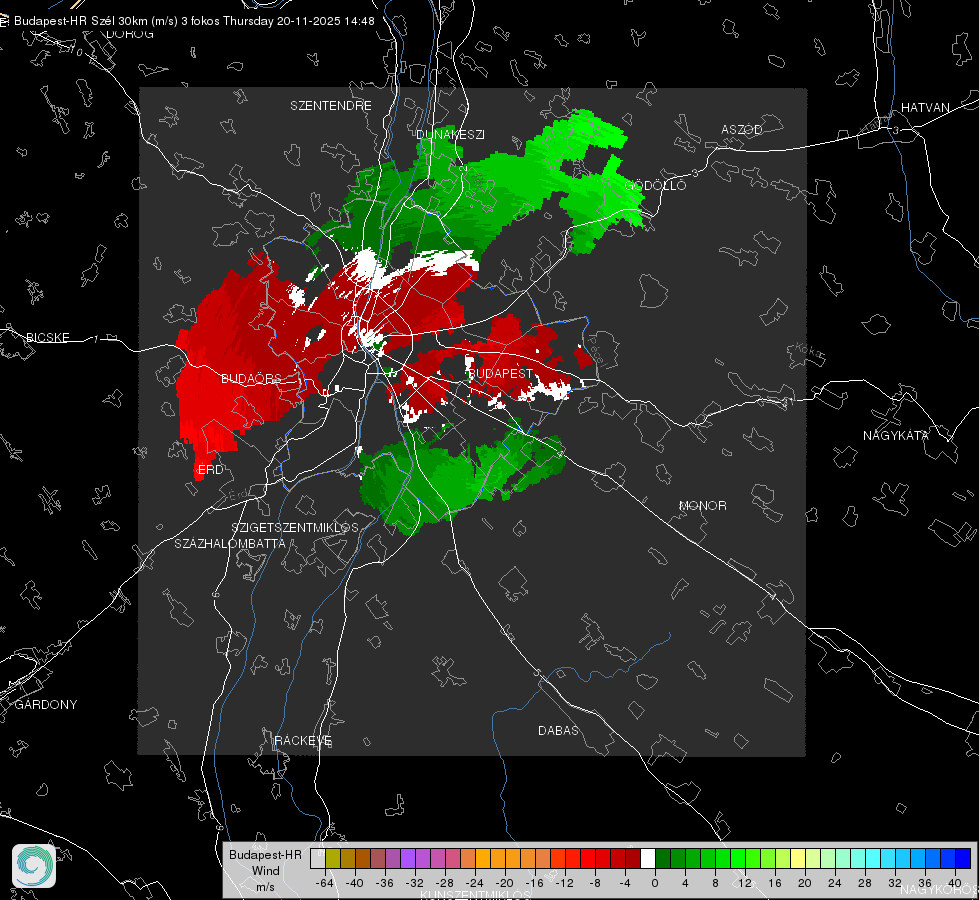Viewport: 979px width, 900px height.
Task: Click the ASZOD map label
Action: click(x=742, y=129)
